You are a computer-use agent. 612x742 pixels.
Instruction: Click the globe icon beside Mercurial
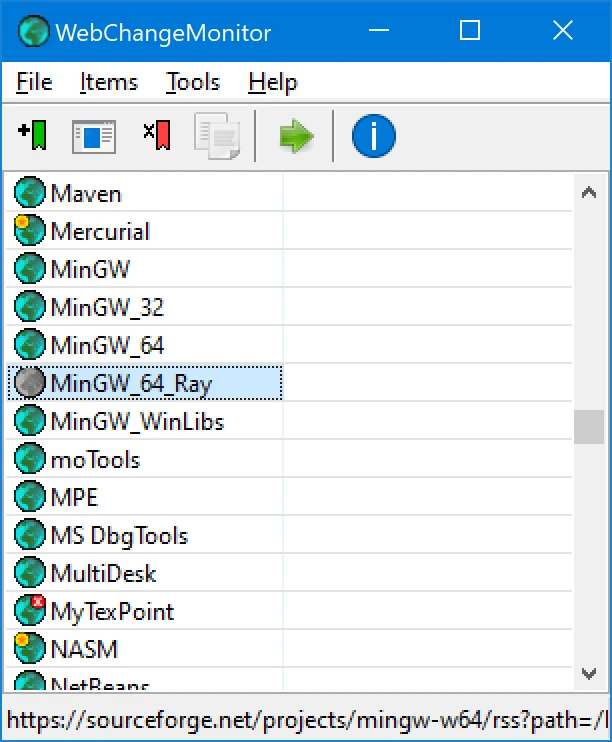pyautogui.click(x=29, y=230)
